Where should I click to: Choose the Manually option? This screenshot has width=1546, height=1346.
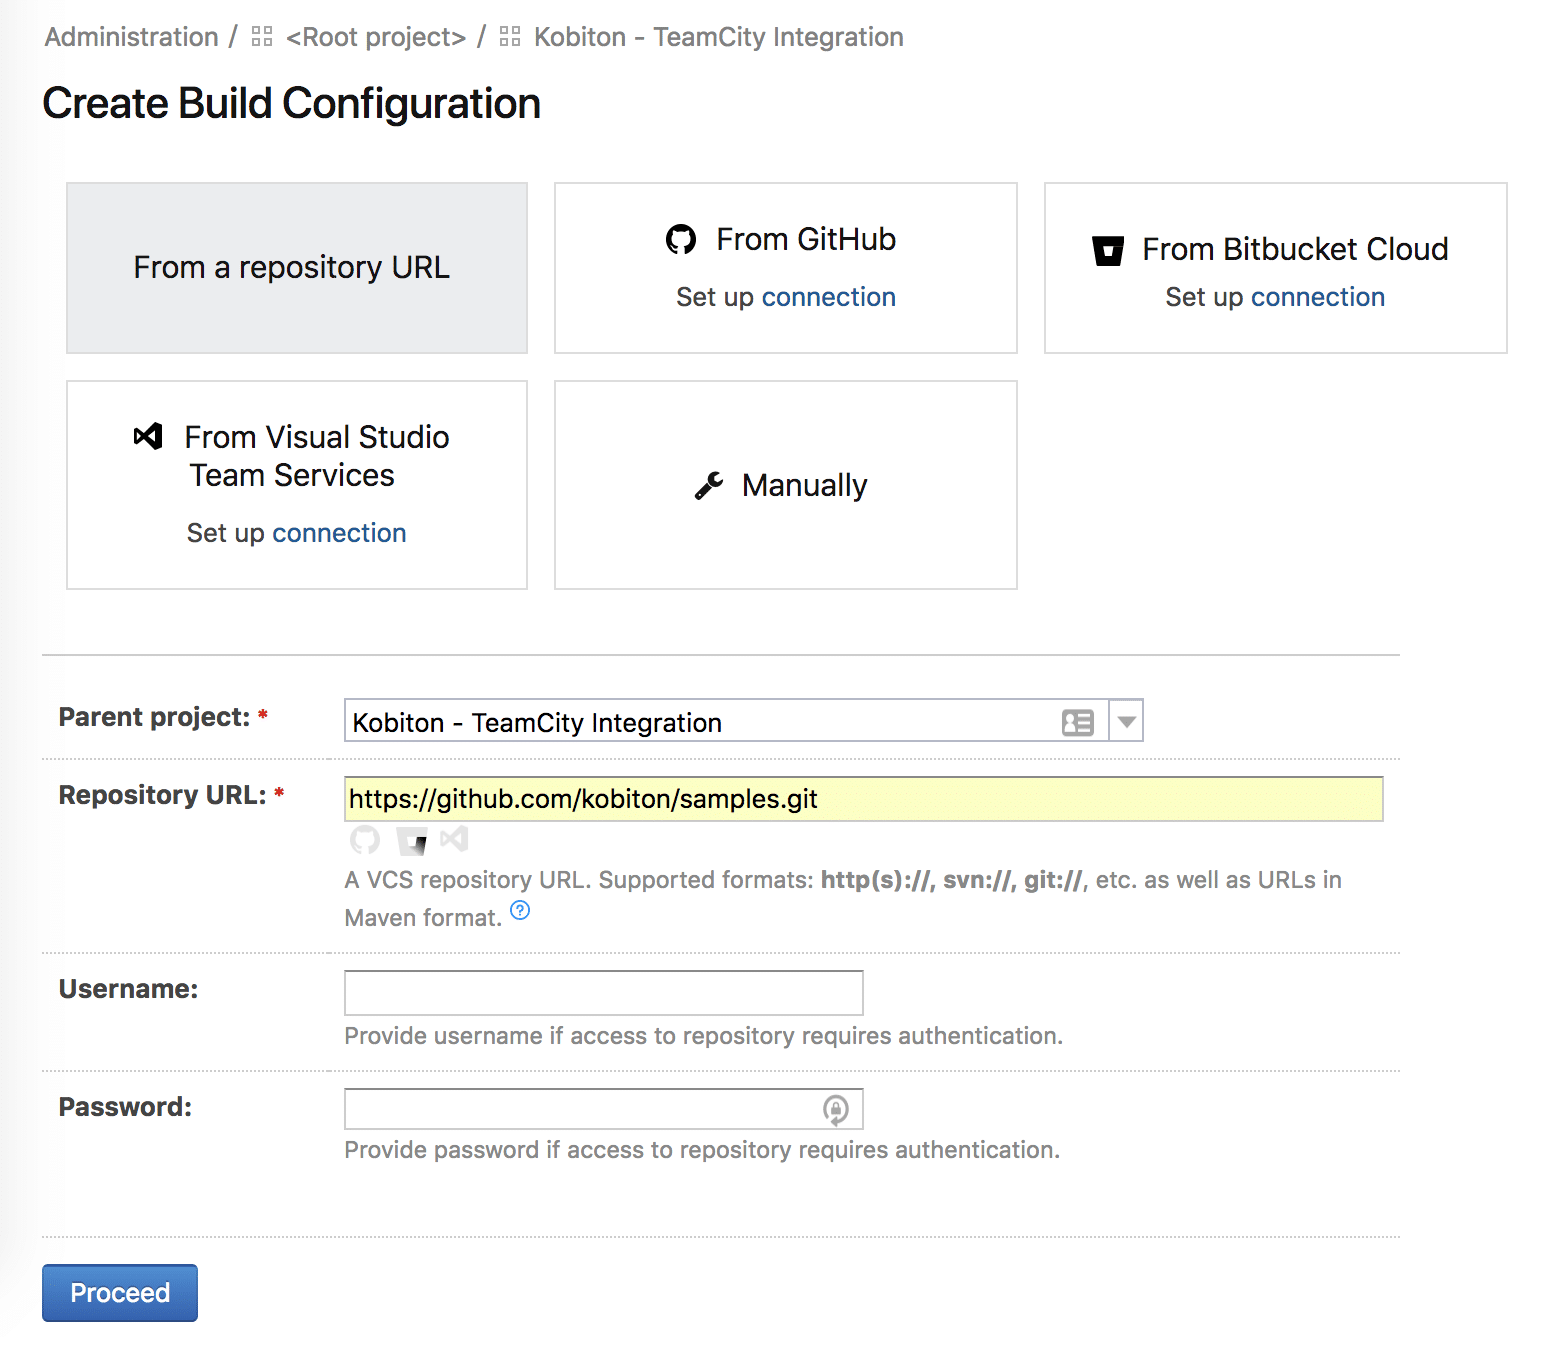[786, 485]
